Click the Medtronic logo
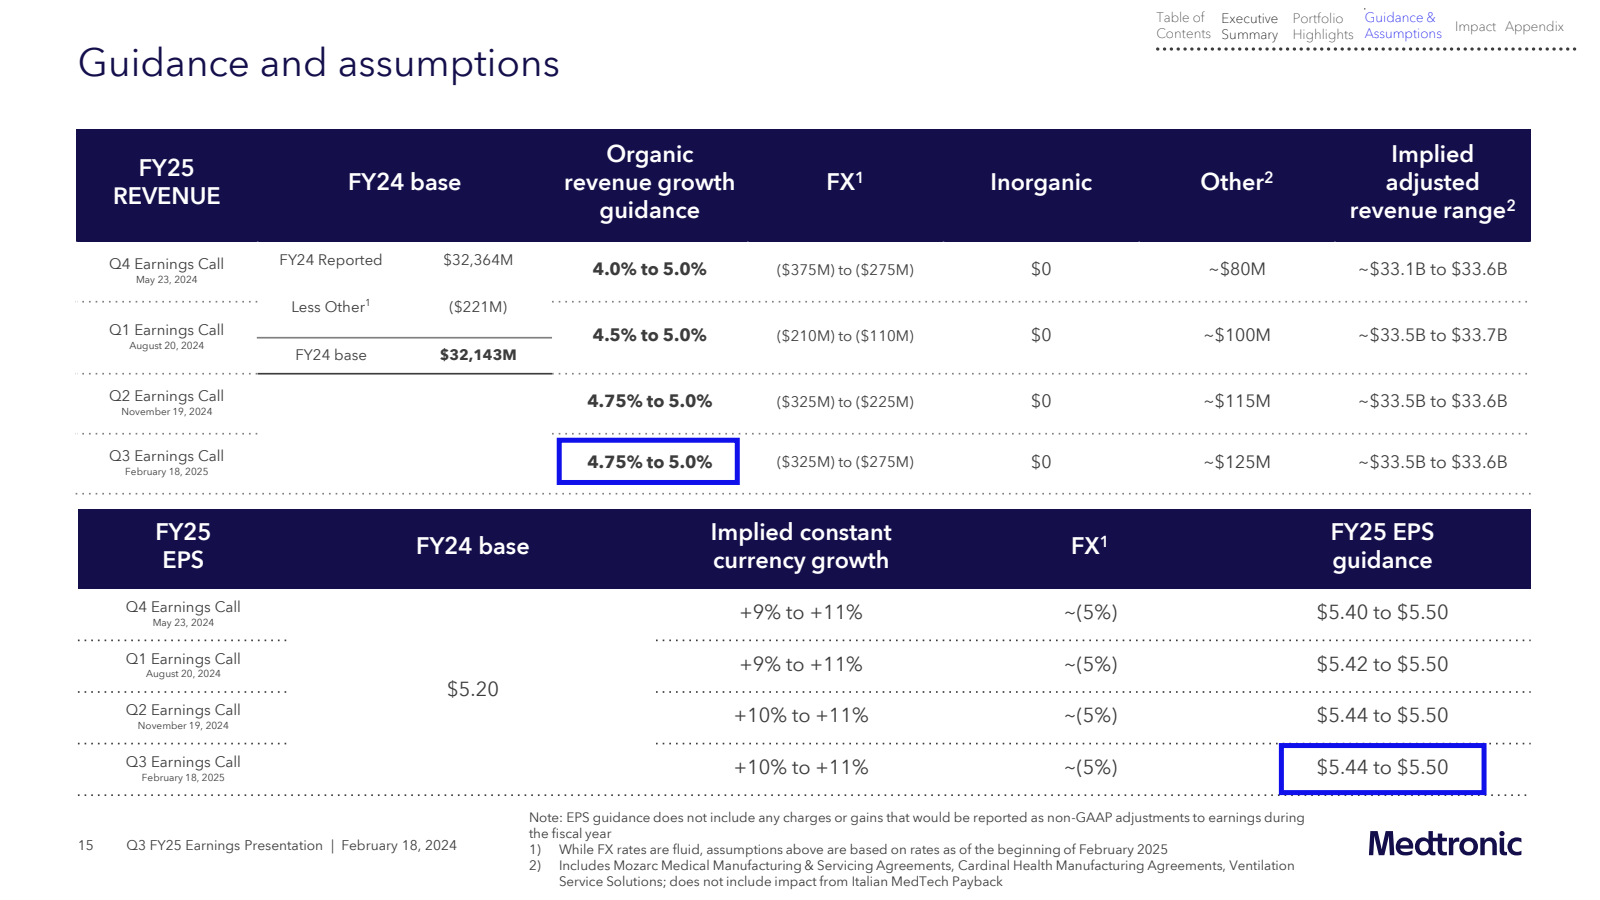Image resolution: width=1600 pixels, height=900 pixels. (1445, 844)
